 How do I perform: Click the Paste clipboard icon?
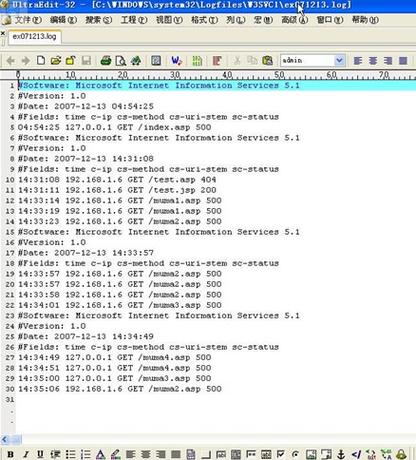[267, 60]
